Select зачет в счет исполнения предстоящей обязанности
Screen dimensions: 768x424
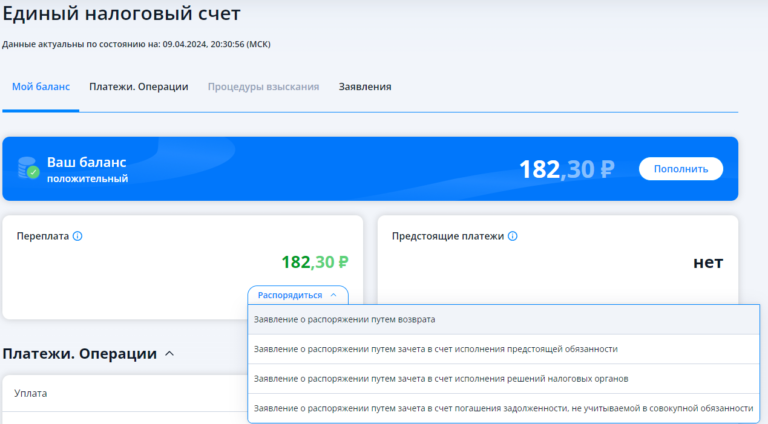[x=435, y=349]
